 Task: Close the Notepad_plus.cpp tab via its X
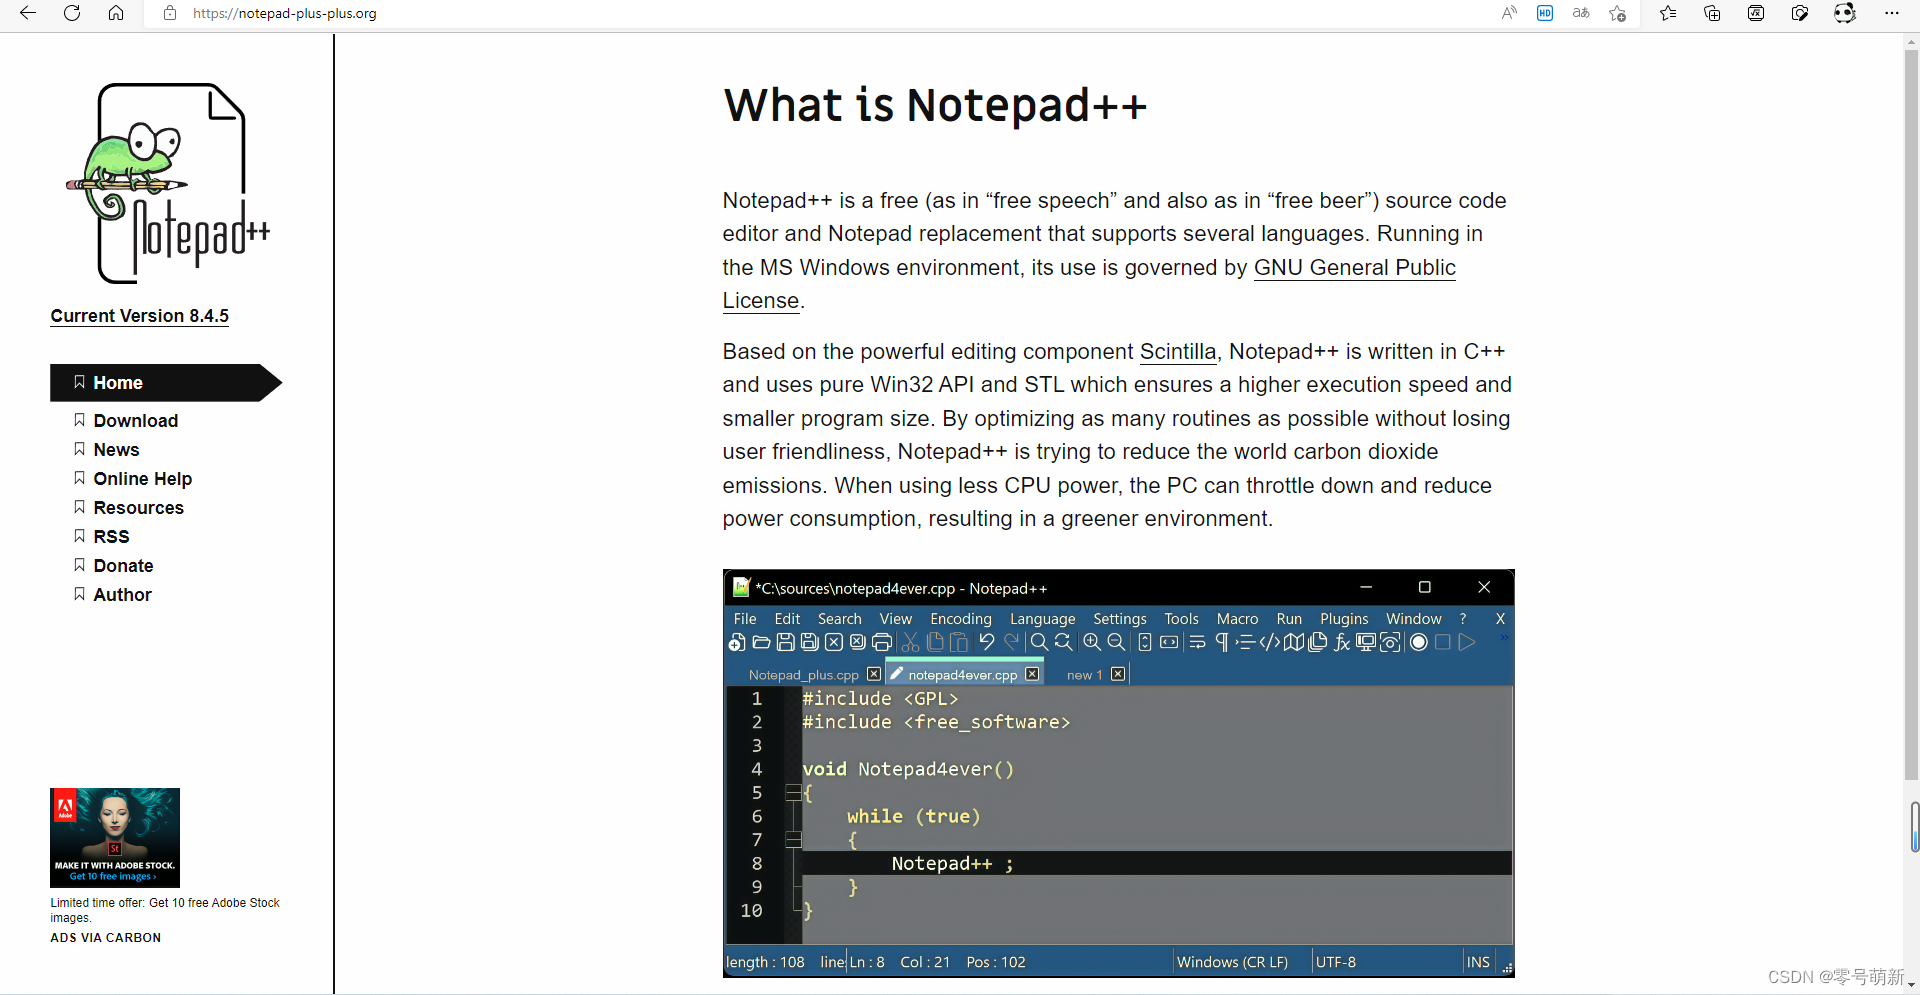(874, 674)
